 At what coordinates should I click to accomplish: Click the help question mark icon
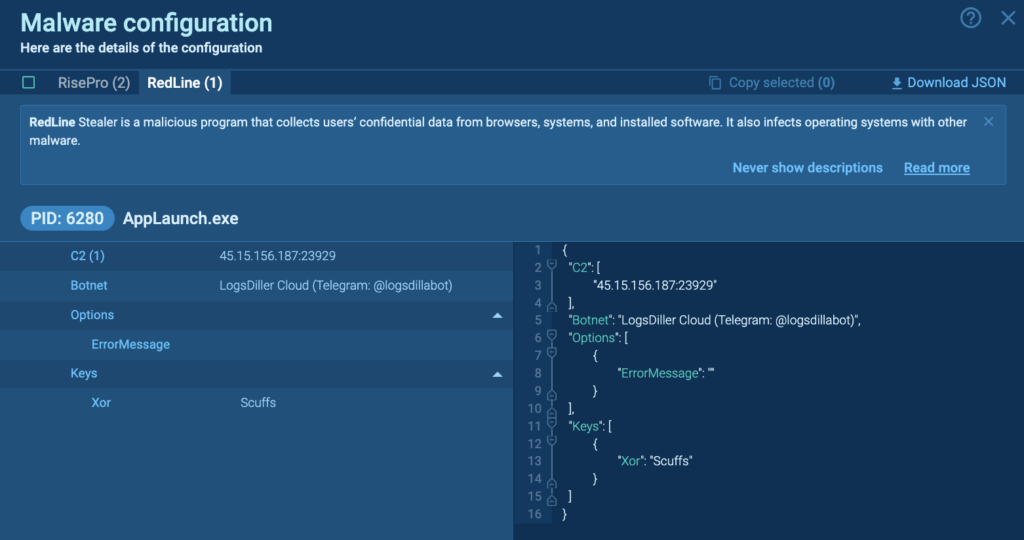(970, 18)
